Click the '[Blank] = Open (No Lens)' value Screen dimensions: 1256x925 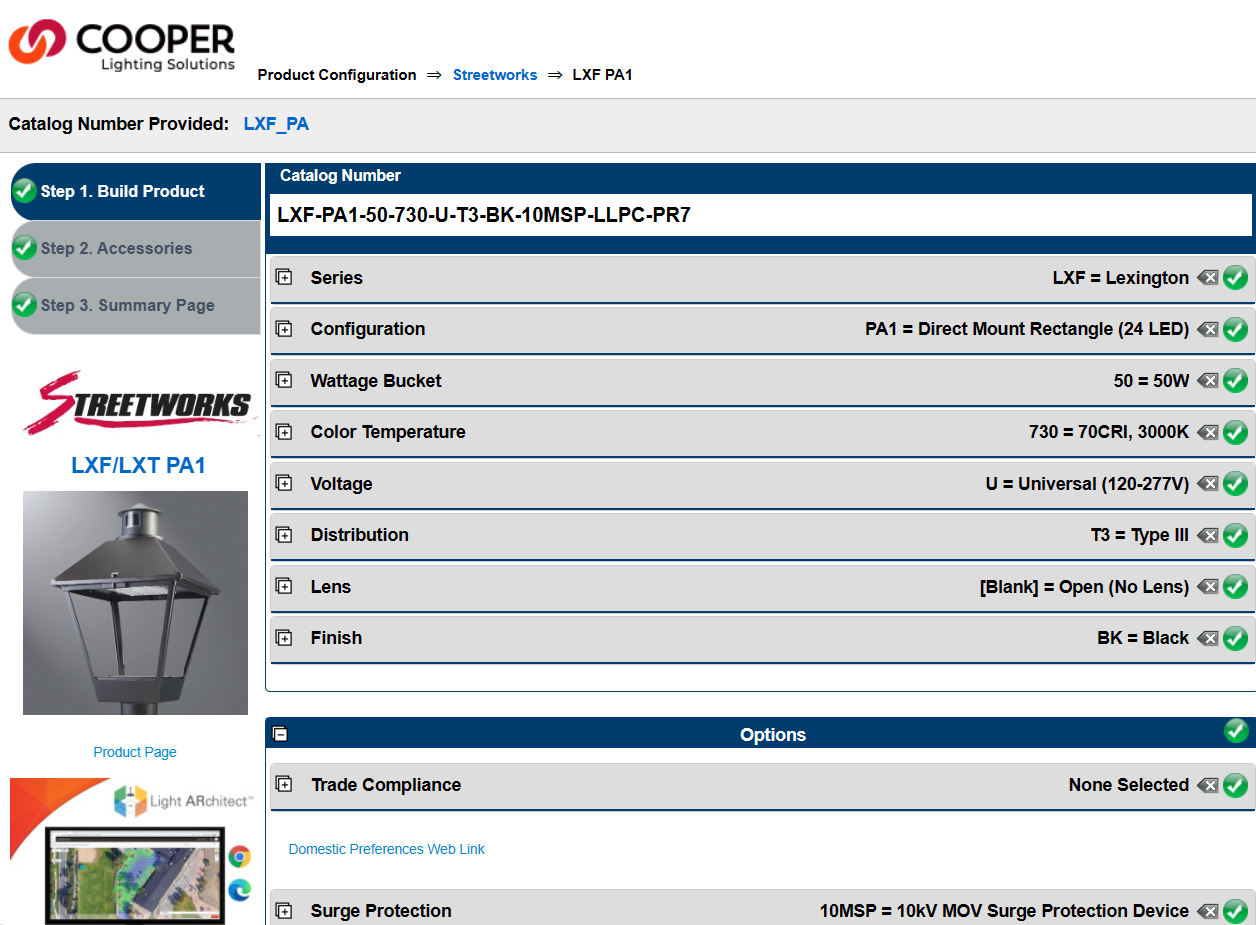pos(1084,587)
